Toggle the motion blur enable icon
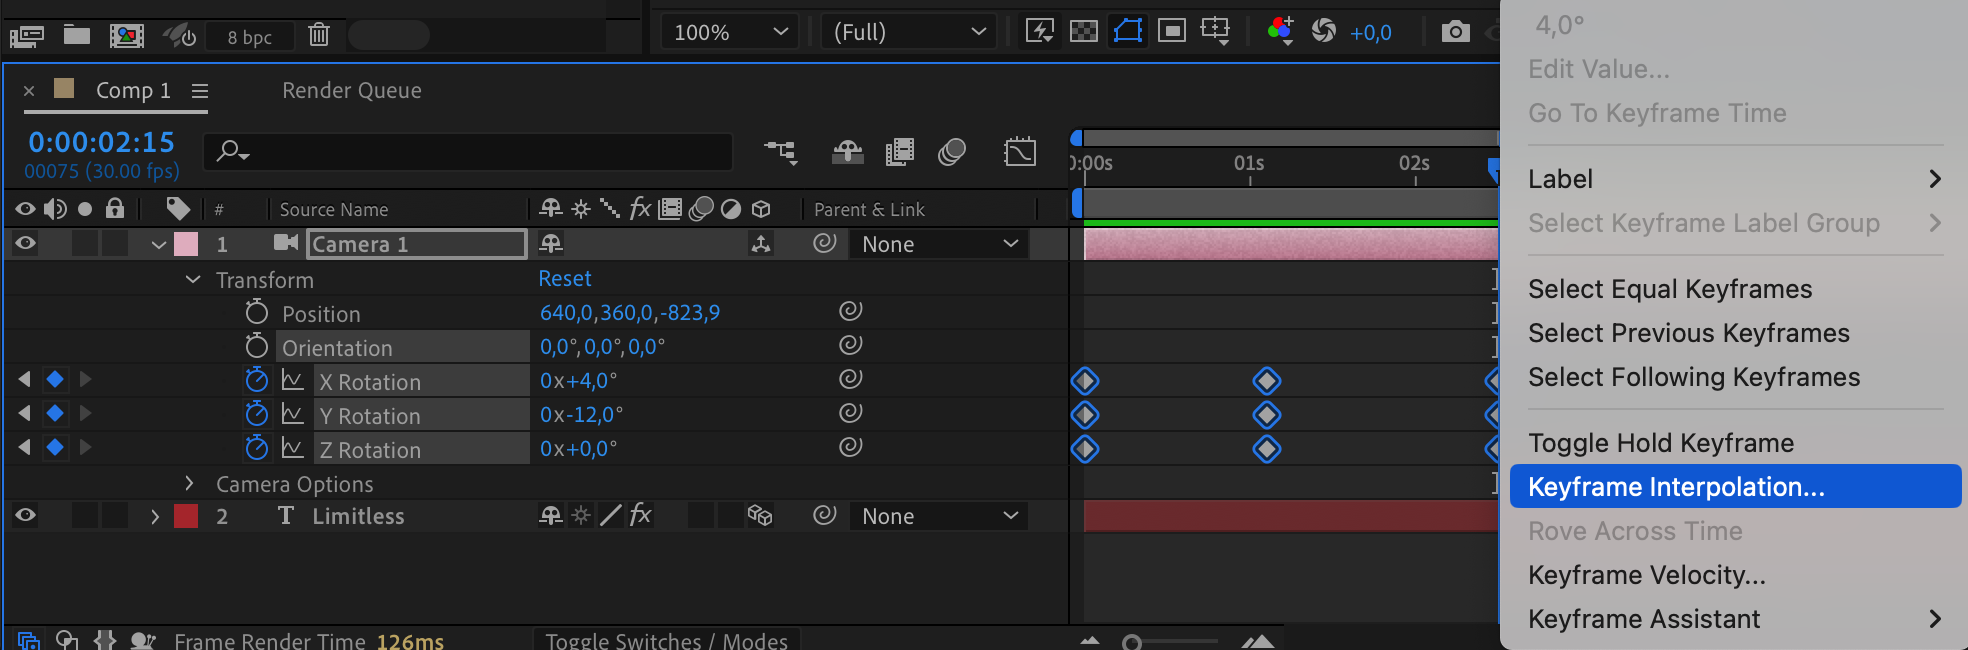1968x650 pixels. coord(951,152)
